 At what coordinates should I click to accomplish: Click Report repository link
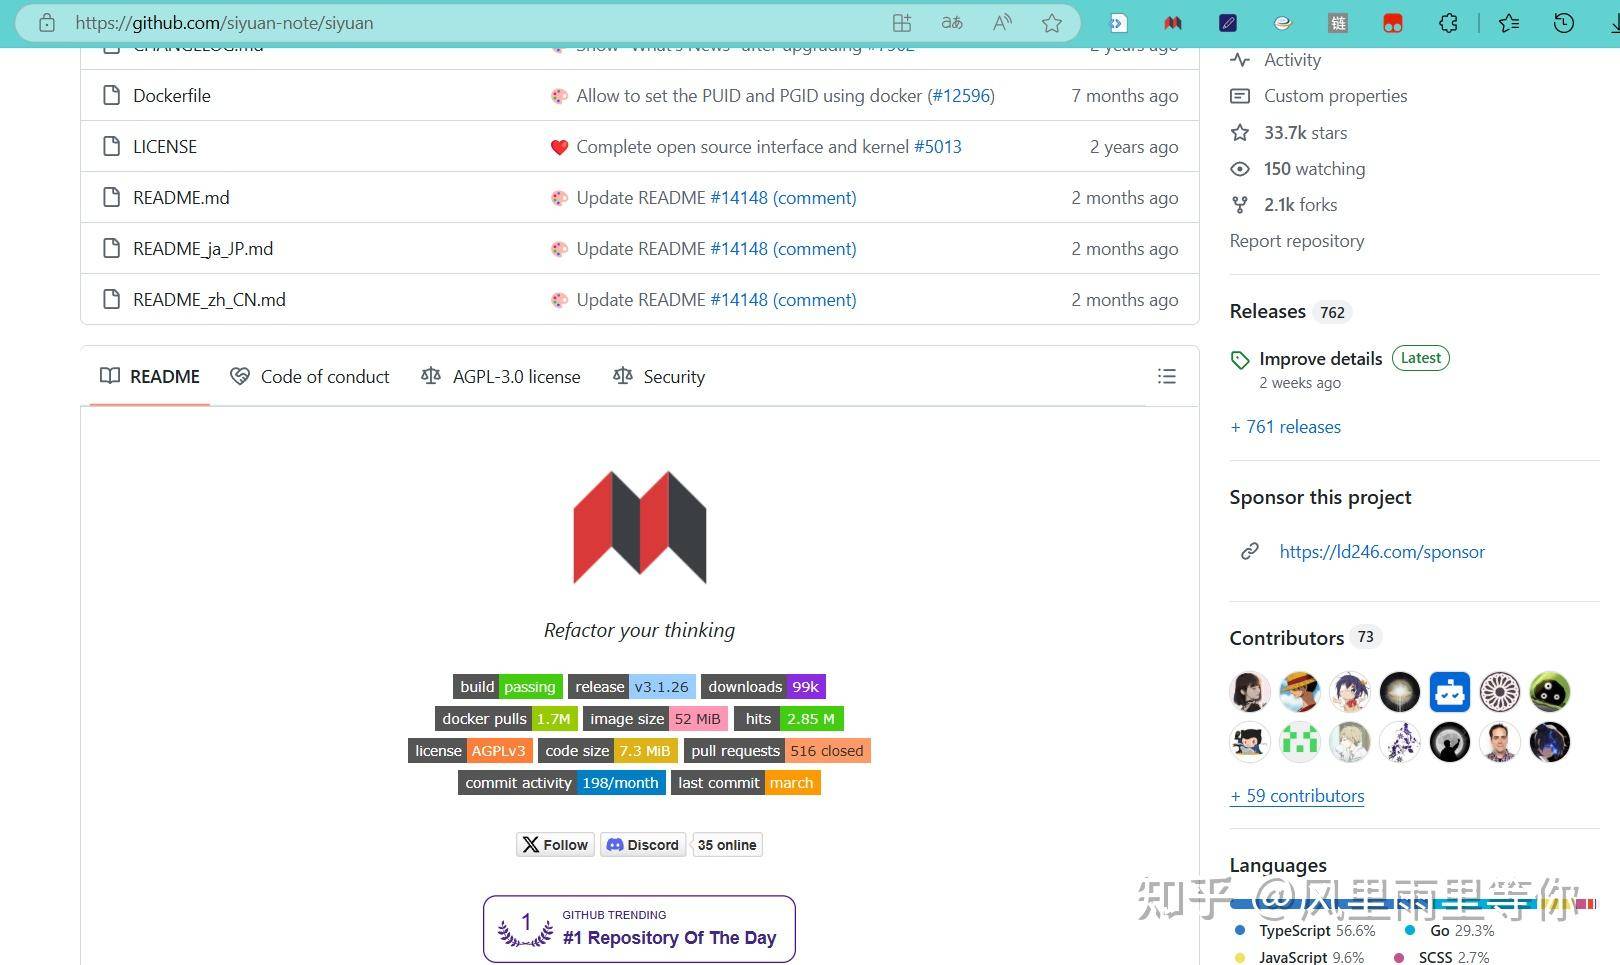click(1297, 240)
